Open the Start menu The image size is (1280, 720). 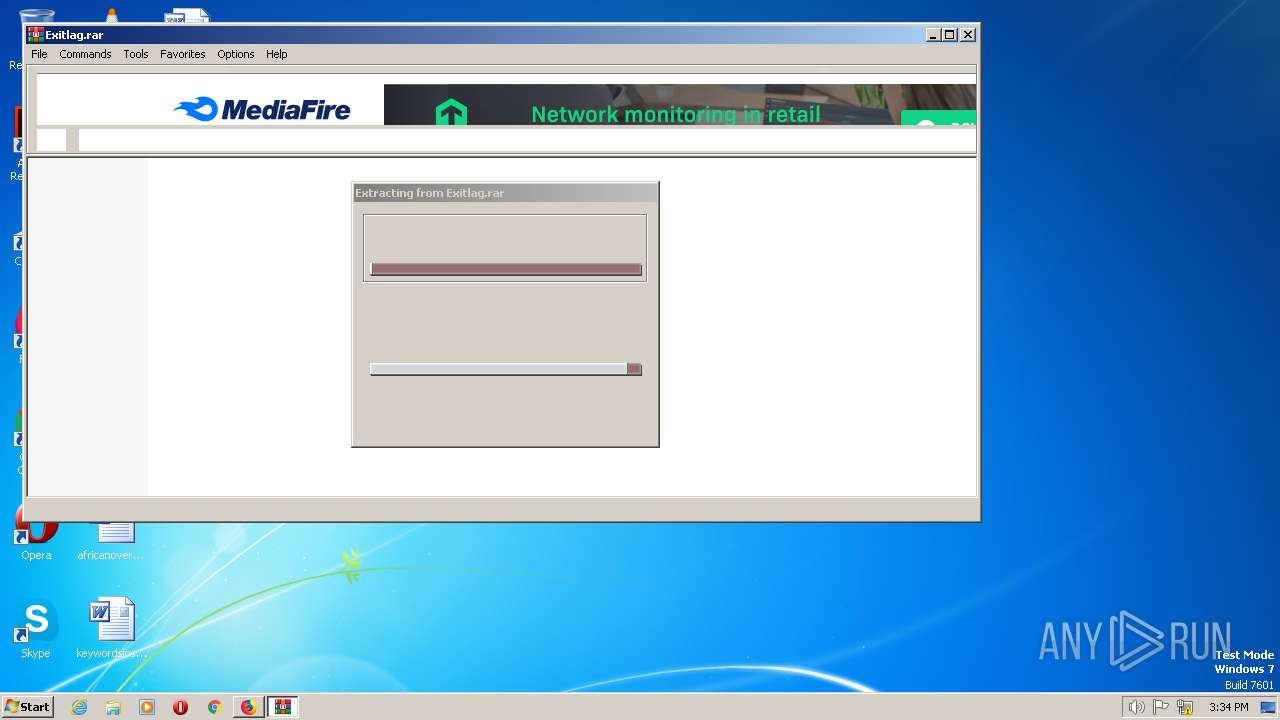pos(28,707)
